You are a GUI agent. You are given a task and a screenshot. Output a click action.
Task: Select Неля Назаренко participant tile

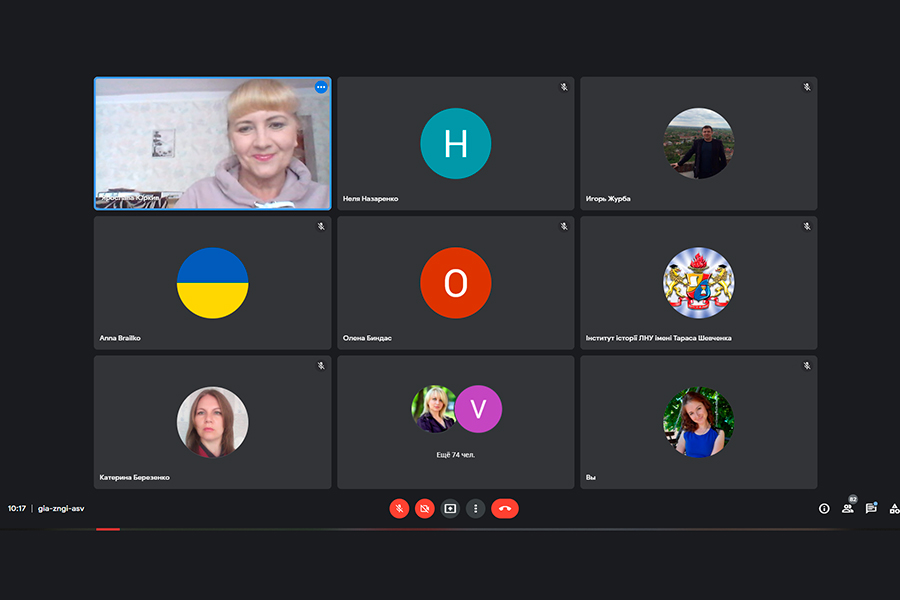pyautogui.click(x=456, y=144)
